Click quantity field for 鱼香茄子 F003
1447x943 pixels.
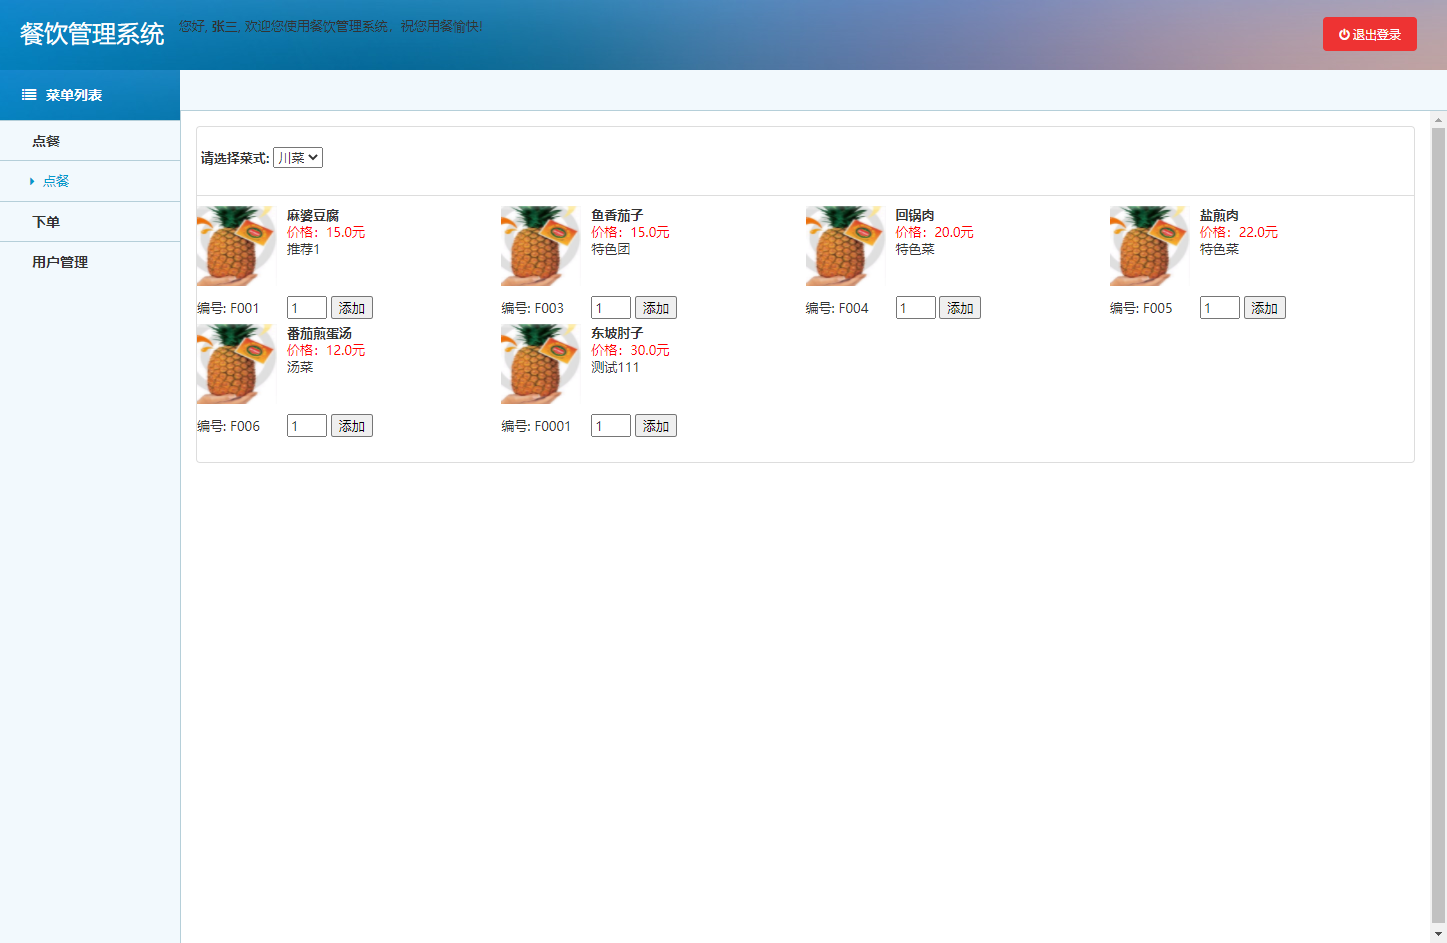(611, 308)
